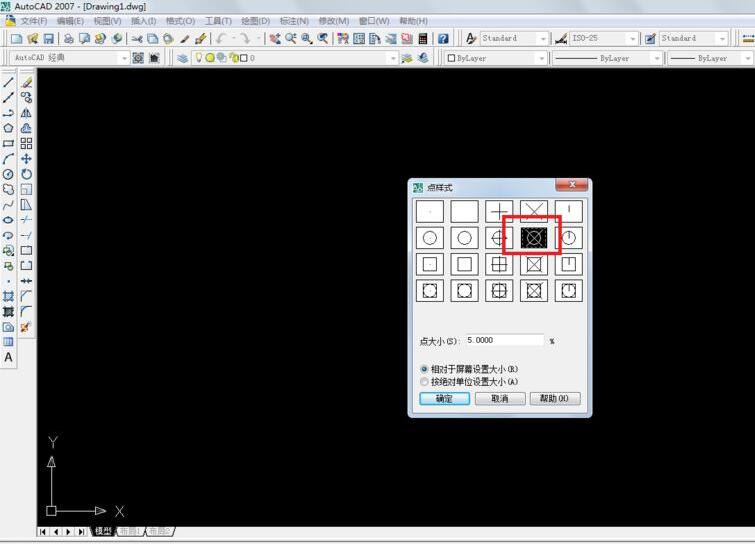Click the Save icon in Standard toolbar
The width and height of the screenshot is (755, 544).
[x=49, y=39]
